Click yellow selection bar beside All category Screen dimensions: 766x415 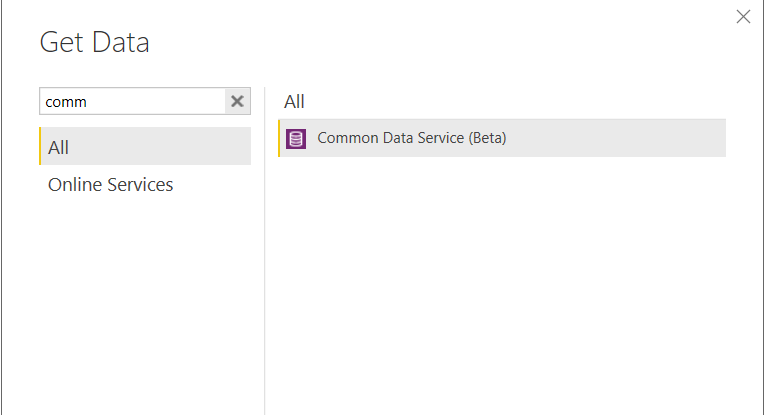coord(40,147)
